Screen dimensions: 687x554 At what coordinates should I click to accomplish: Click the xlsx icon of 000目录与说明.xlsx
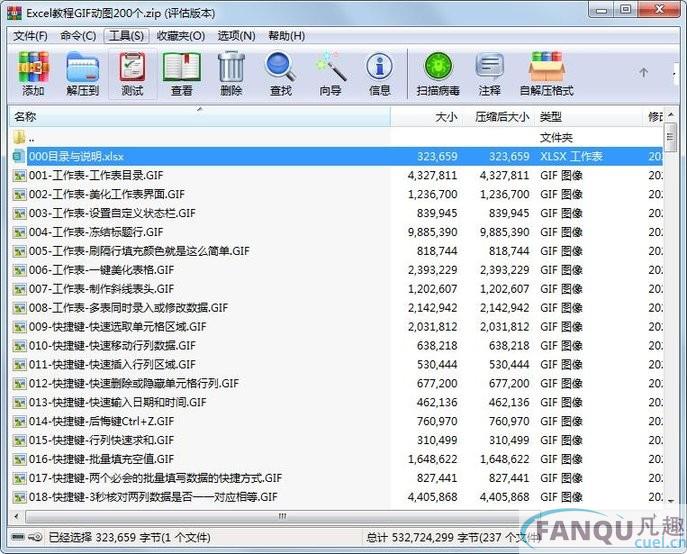click(19, 156)
